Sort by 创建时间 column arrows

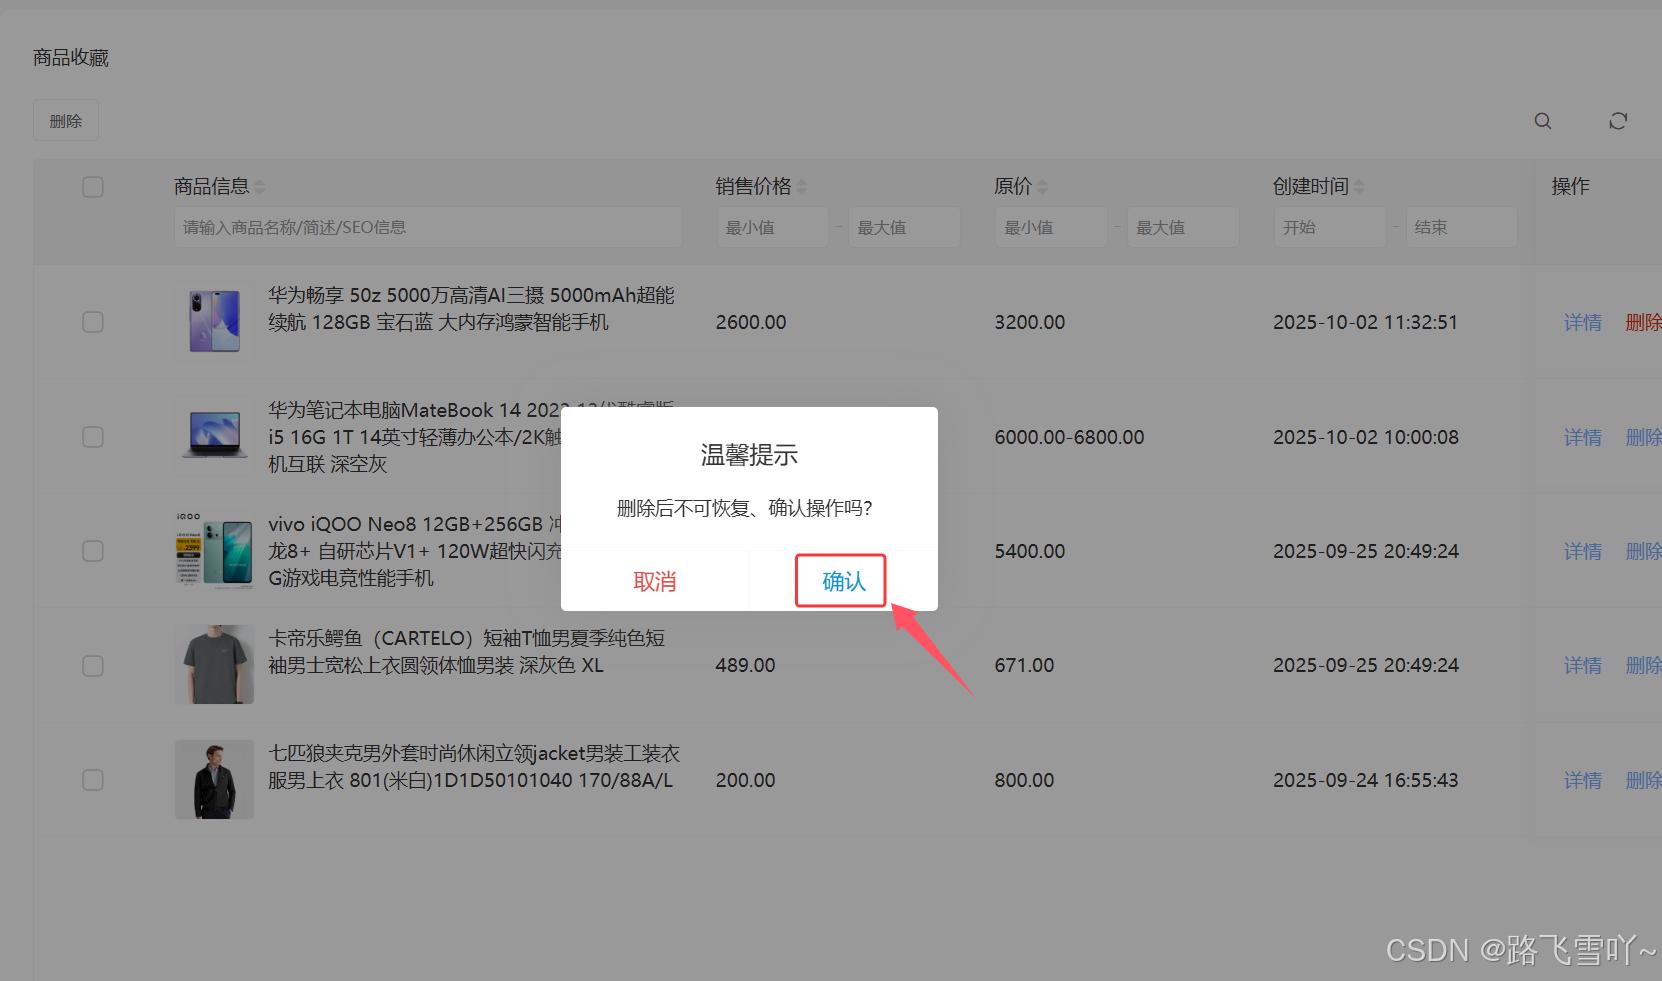coord(1359,187)
